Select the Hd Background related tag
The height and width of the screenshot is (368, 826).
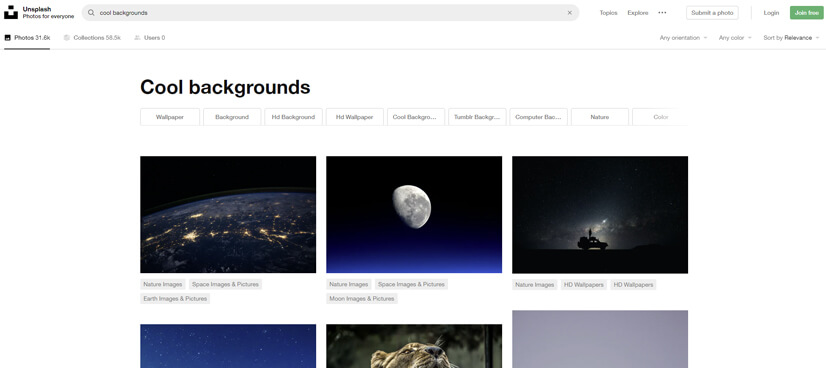[293, 117]
